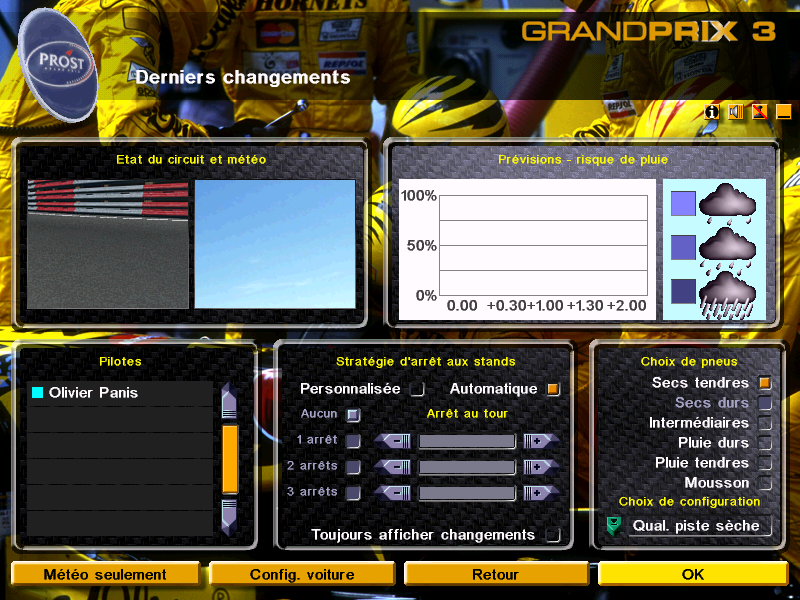Click the Automatique label
Viewport: 800px width, 600px height.
[x=493, y=389]
